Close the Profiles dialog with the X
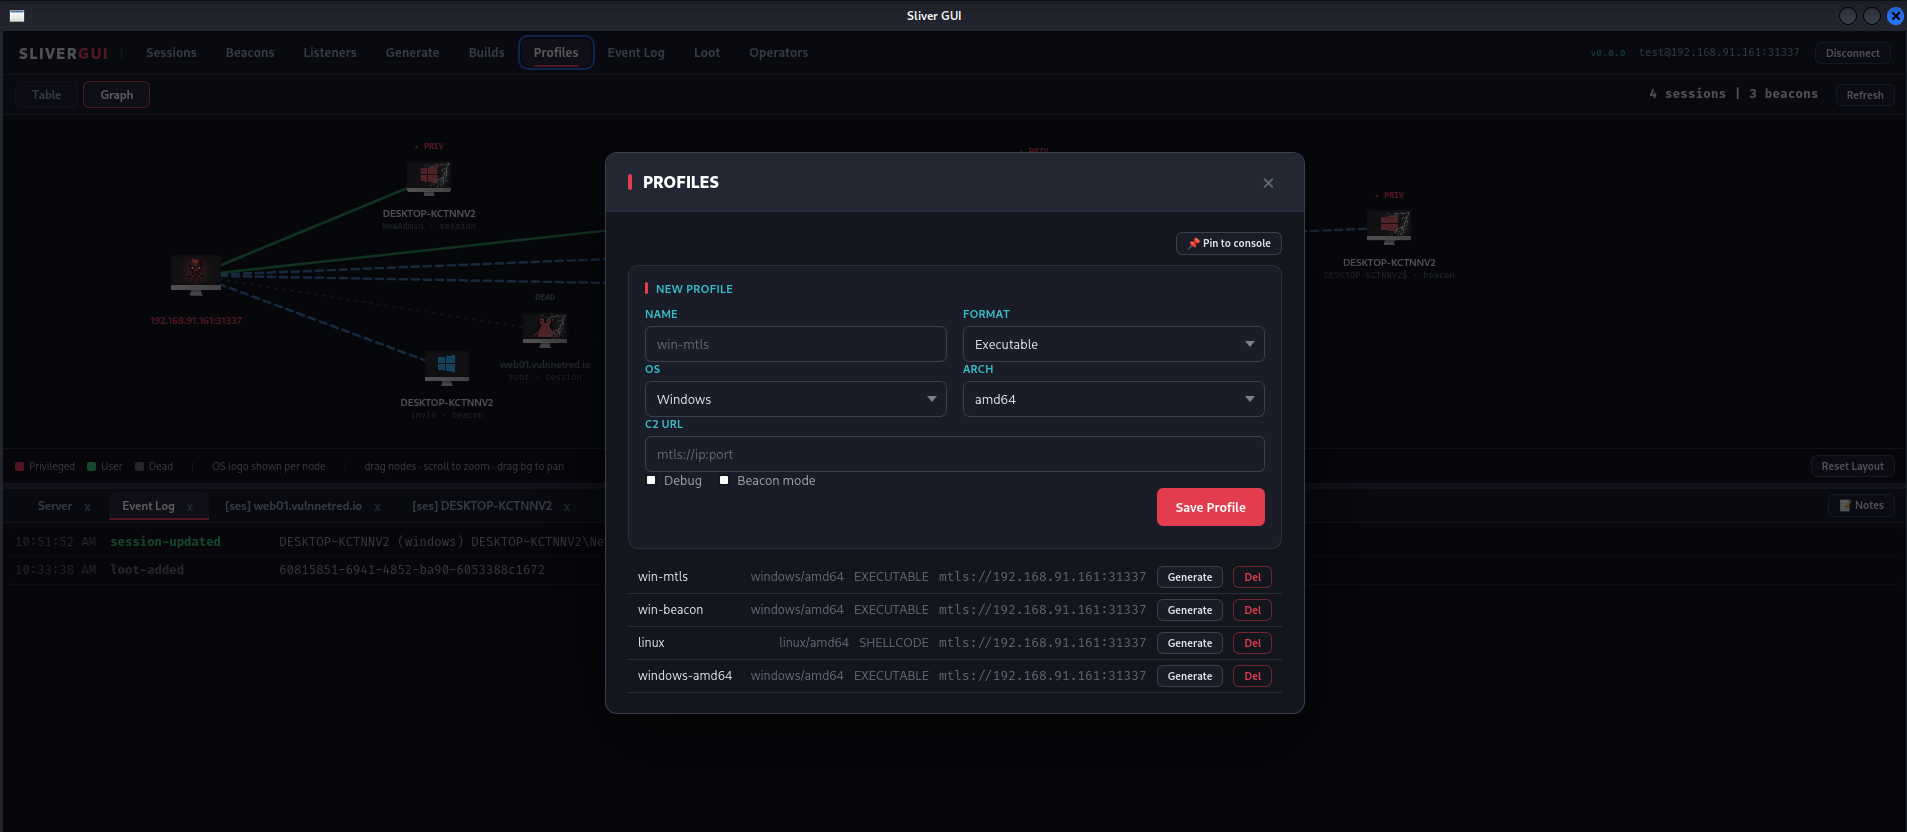 (x=1268, y=183)
